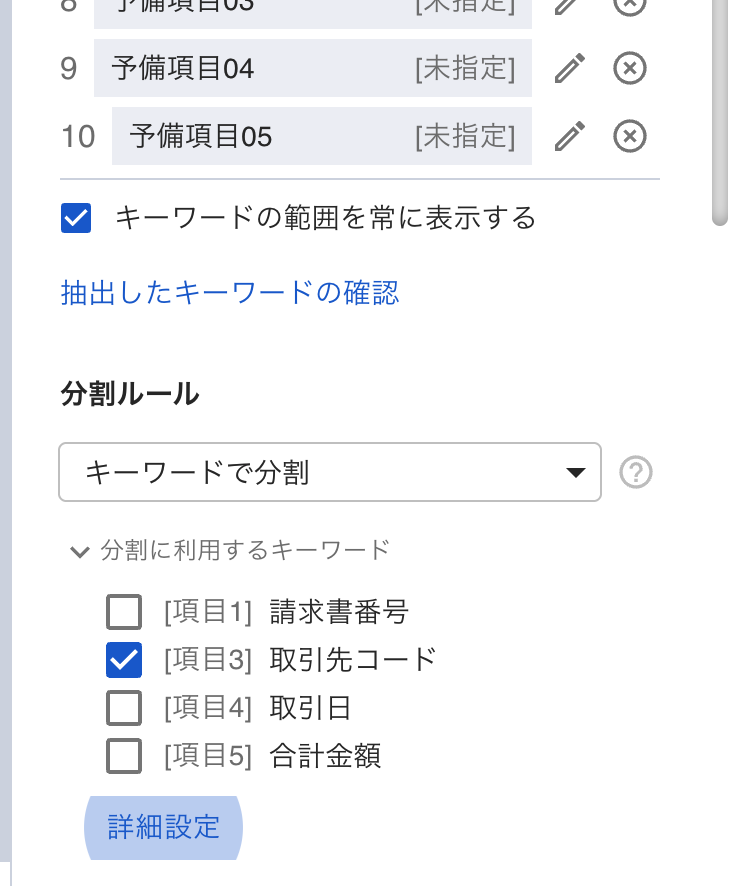Click the vertical scrollbar thumb
730x886 pixels.
[x=720, y=110]
